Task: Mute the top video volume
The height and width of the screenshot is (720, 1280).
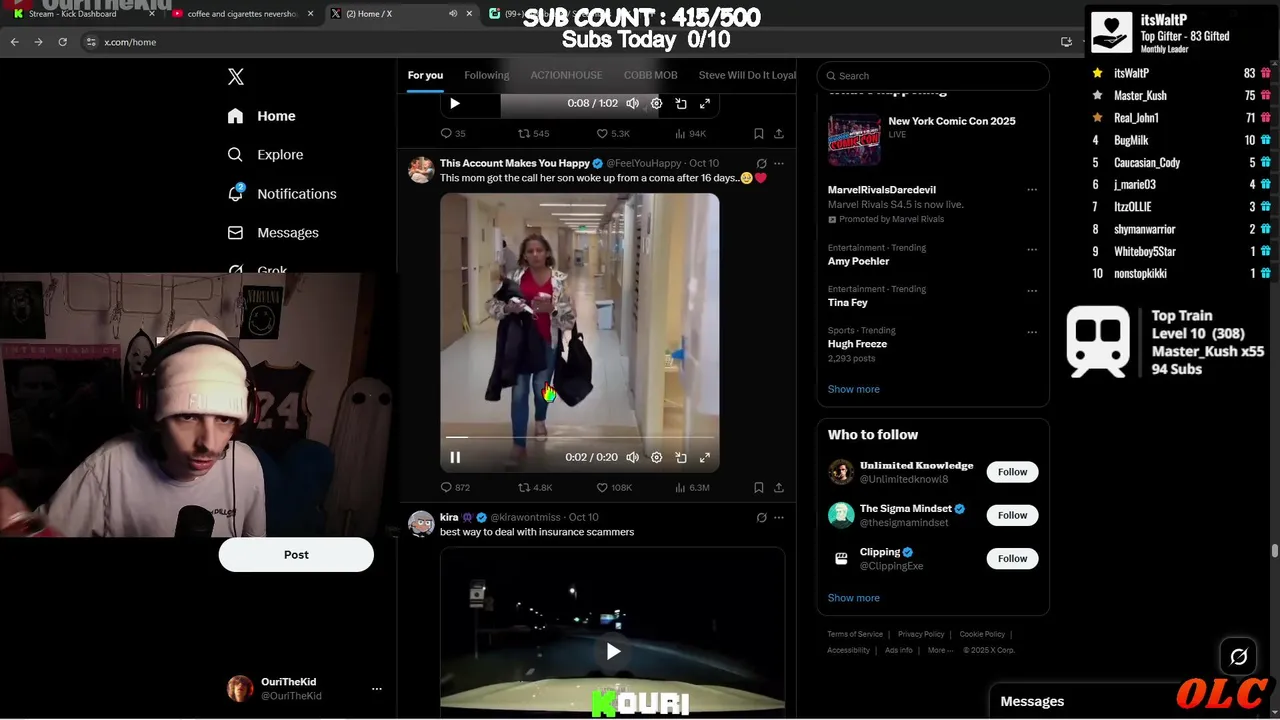Action: [632, 103]
